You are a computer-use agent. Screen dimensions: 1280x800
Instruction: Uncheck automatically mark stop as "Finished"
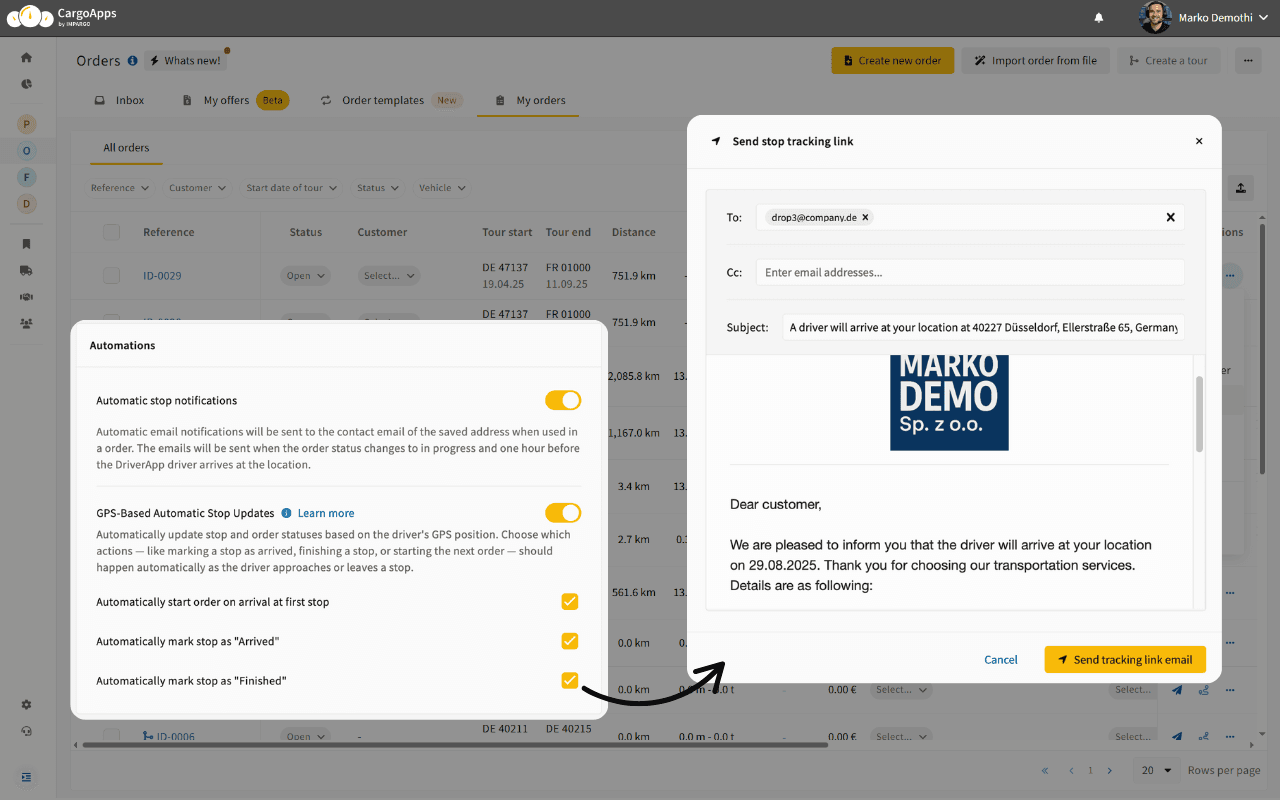tap(569, 681)
